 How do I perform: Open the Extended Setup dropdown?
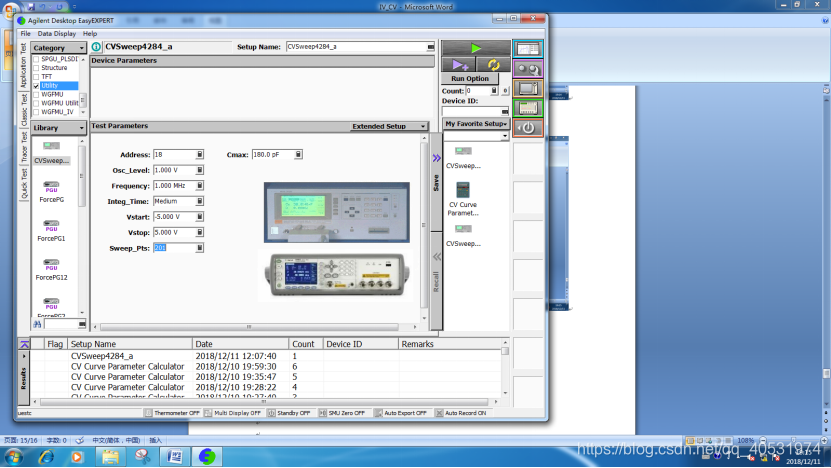point(389,126)
